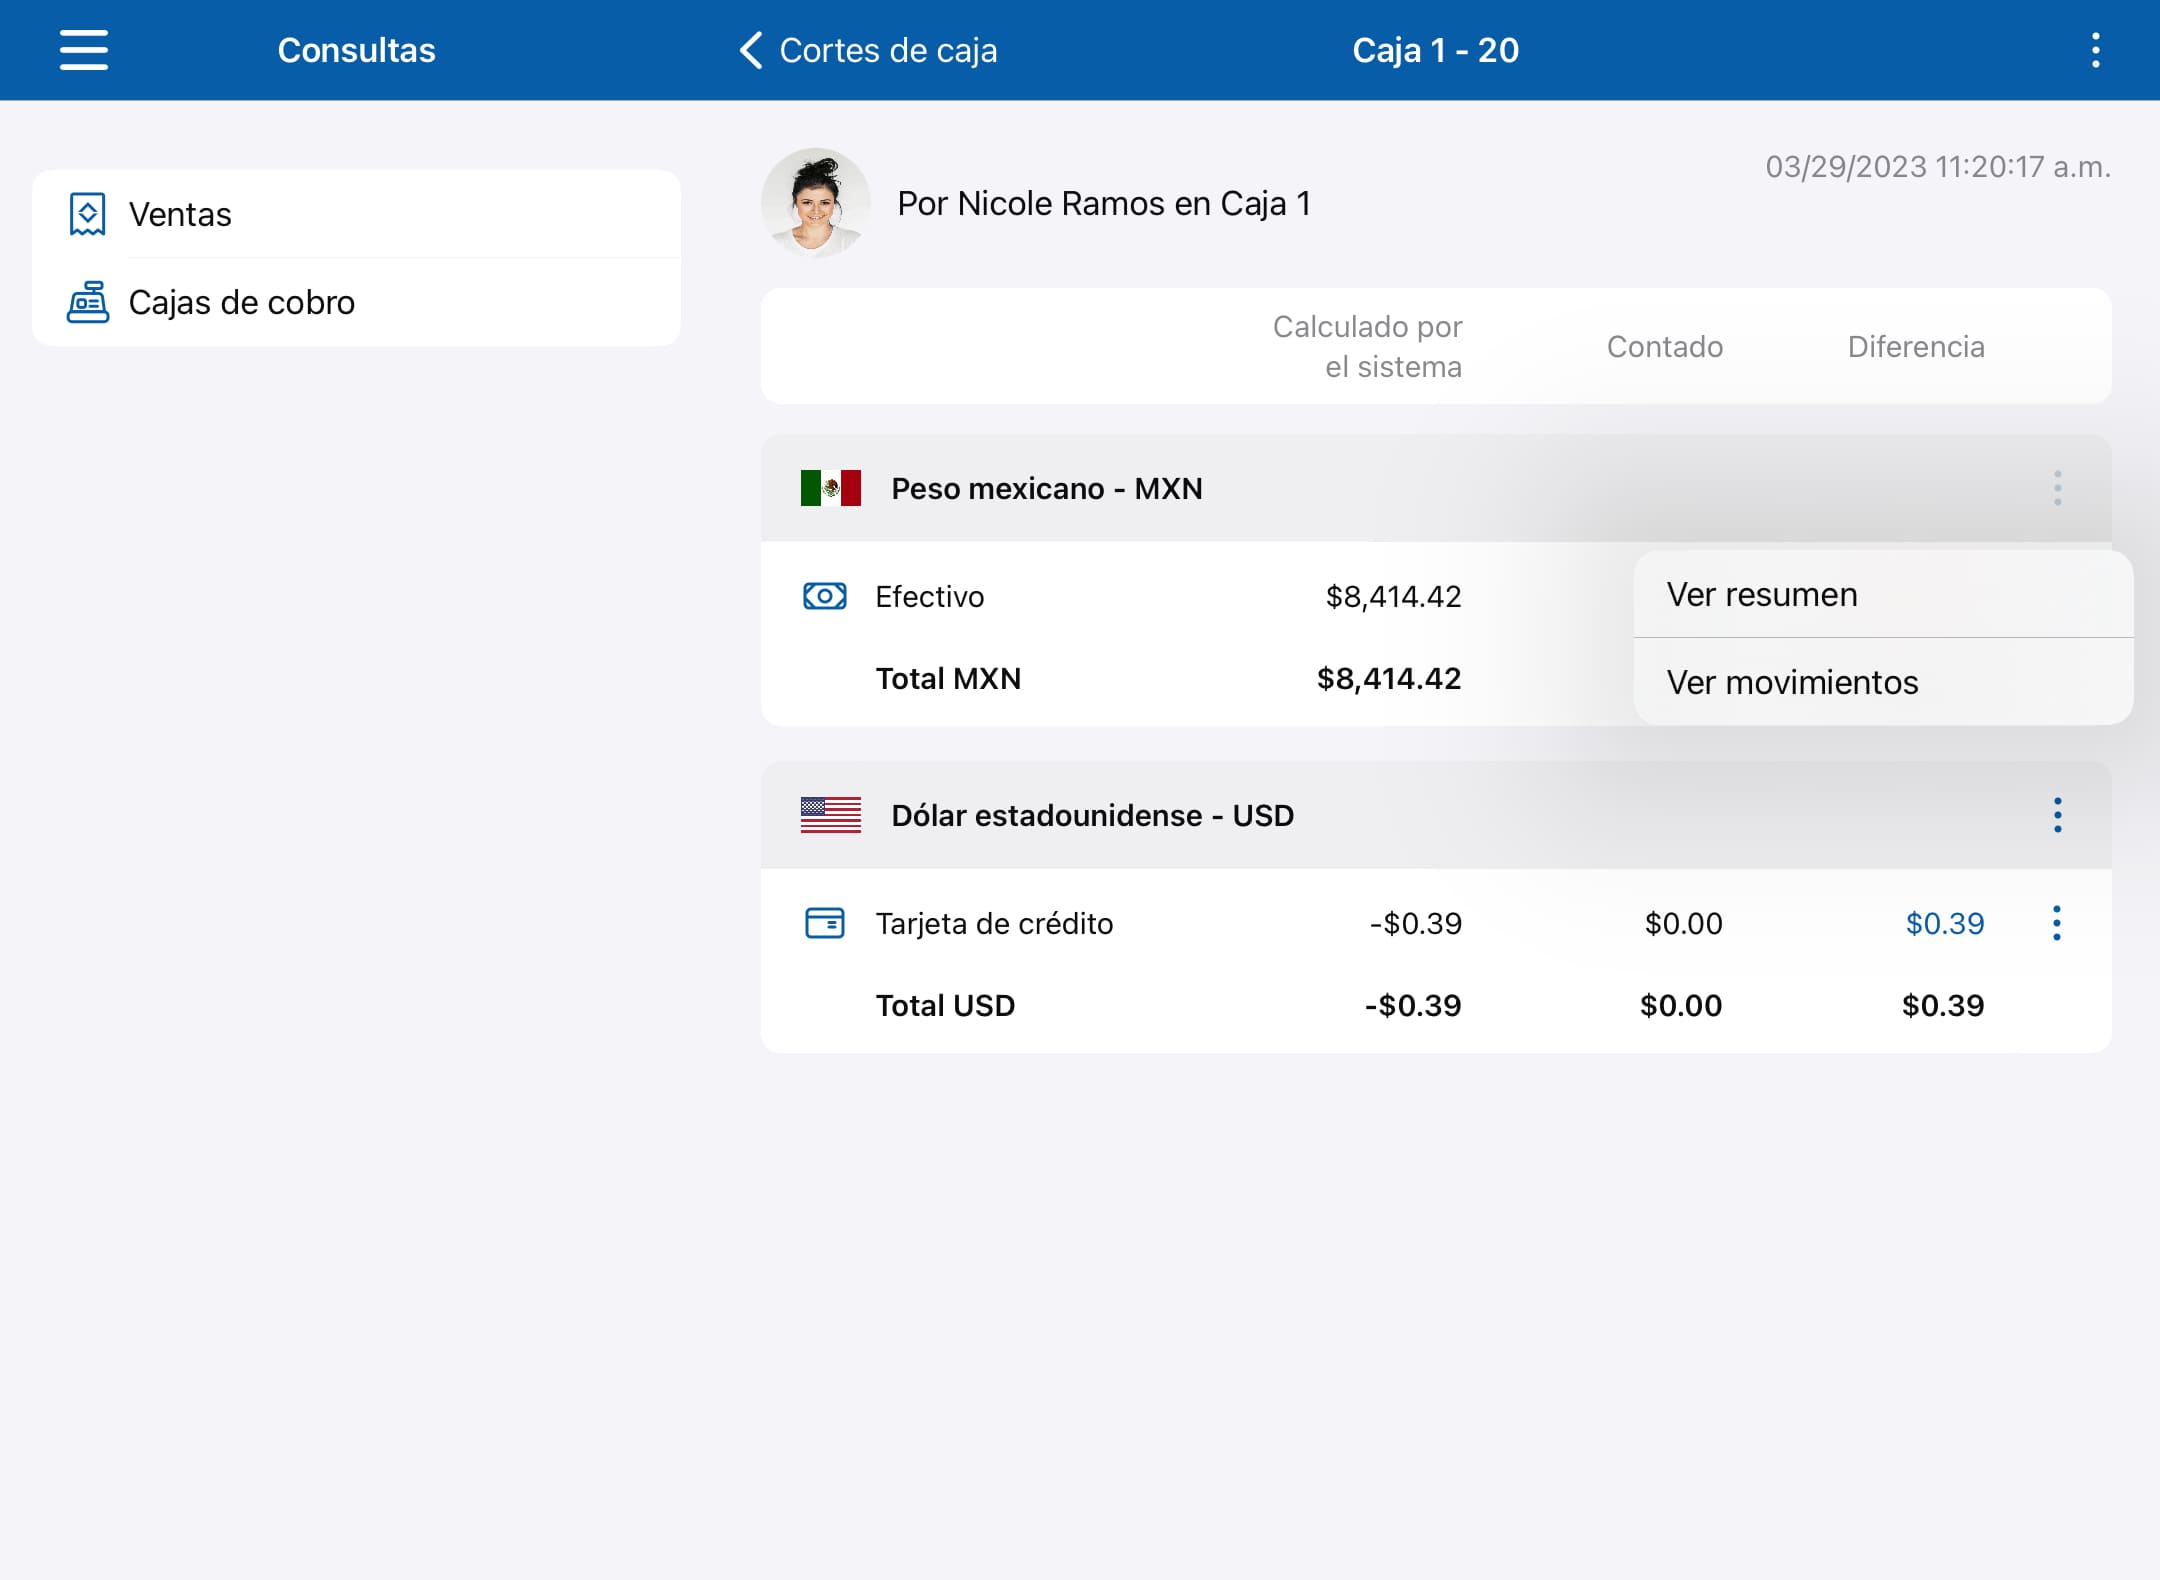Click the US flag icon
2160x1580 pixels.
(831, 815)
